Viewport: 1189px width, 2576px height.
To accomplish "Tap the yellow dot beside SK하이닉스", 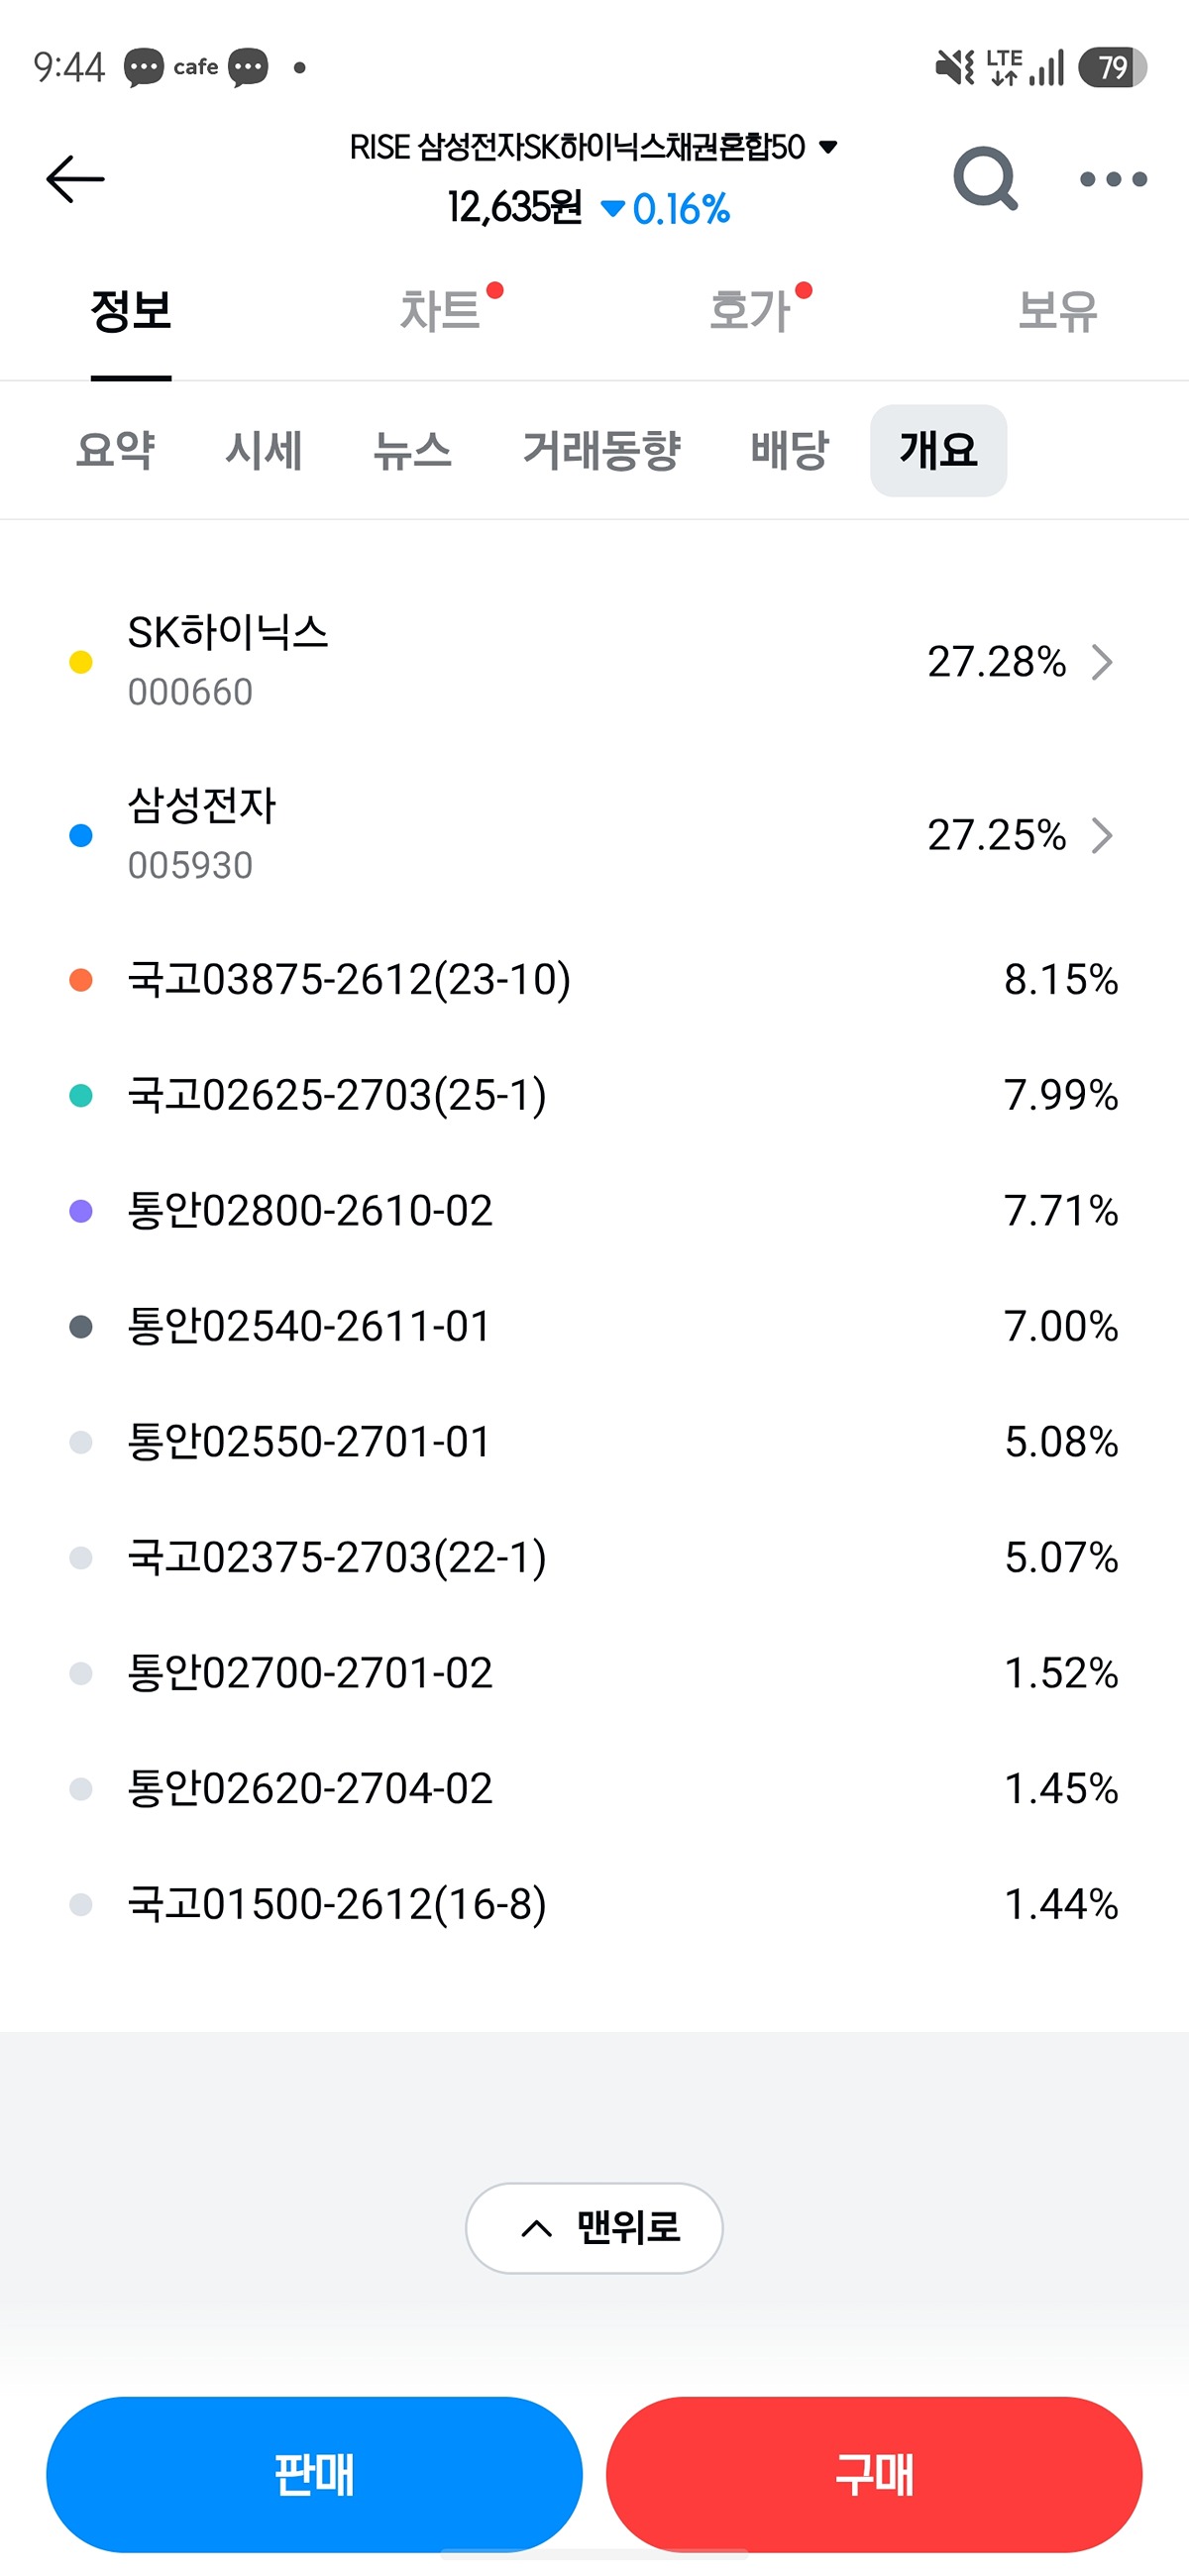I will pyautogui.click(x=81, y=662).
